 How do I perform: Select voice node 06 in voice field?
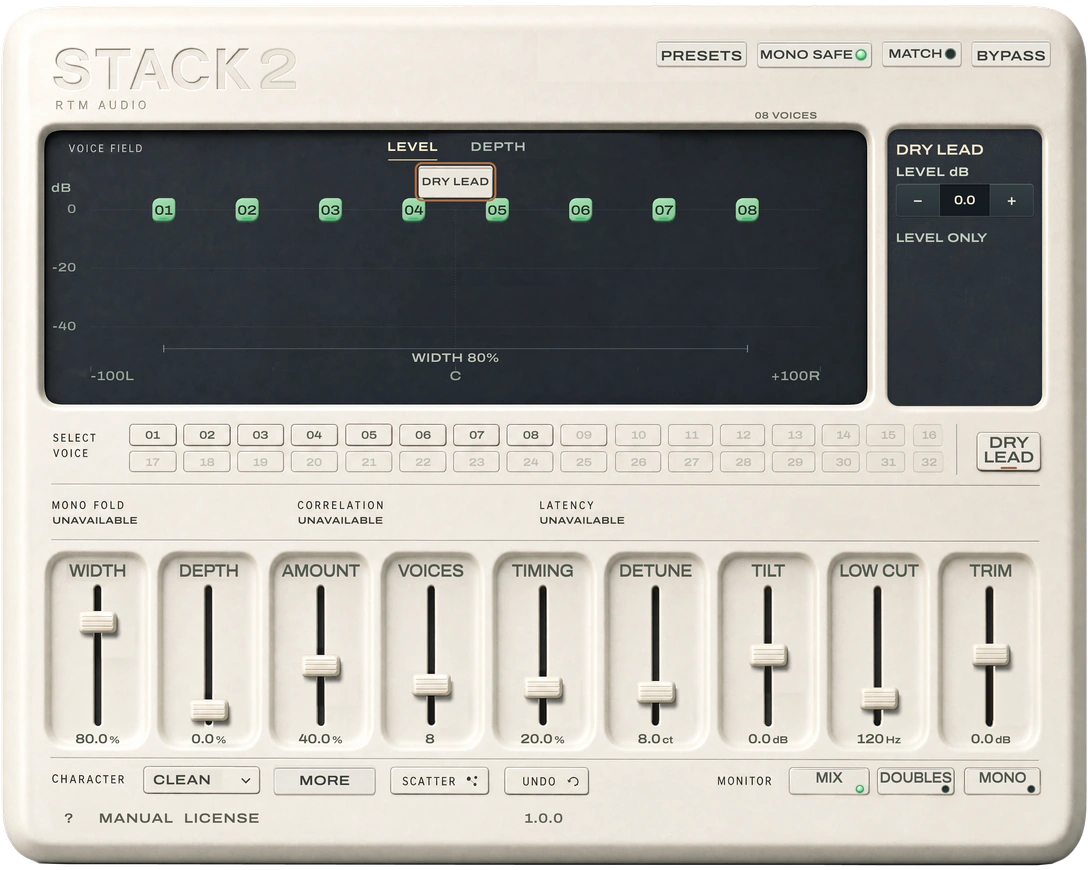point(581,210)
